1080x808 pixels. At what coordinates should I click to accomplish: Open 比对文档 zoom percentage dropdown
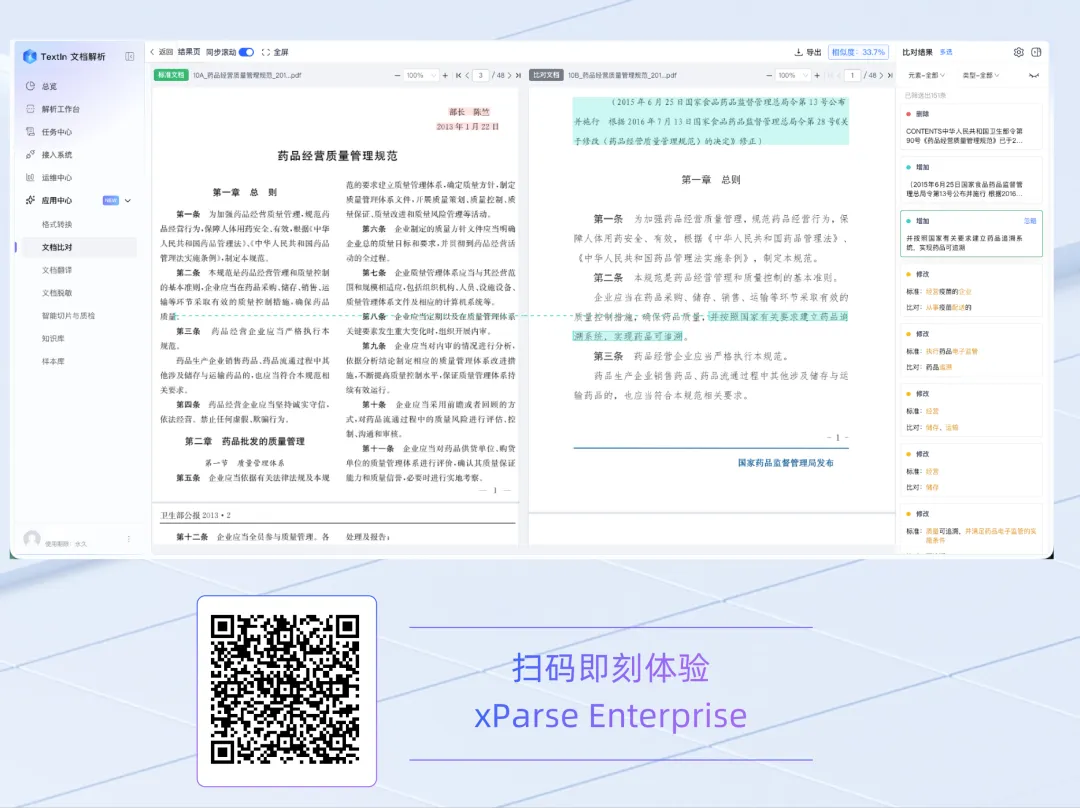[793, 75]
